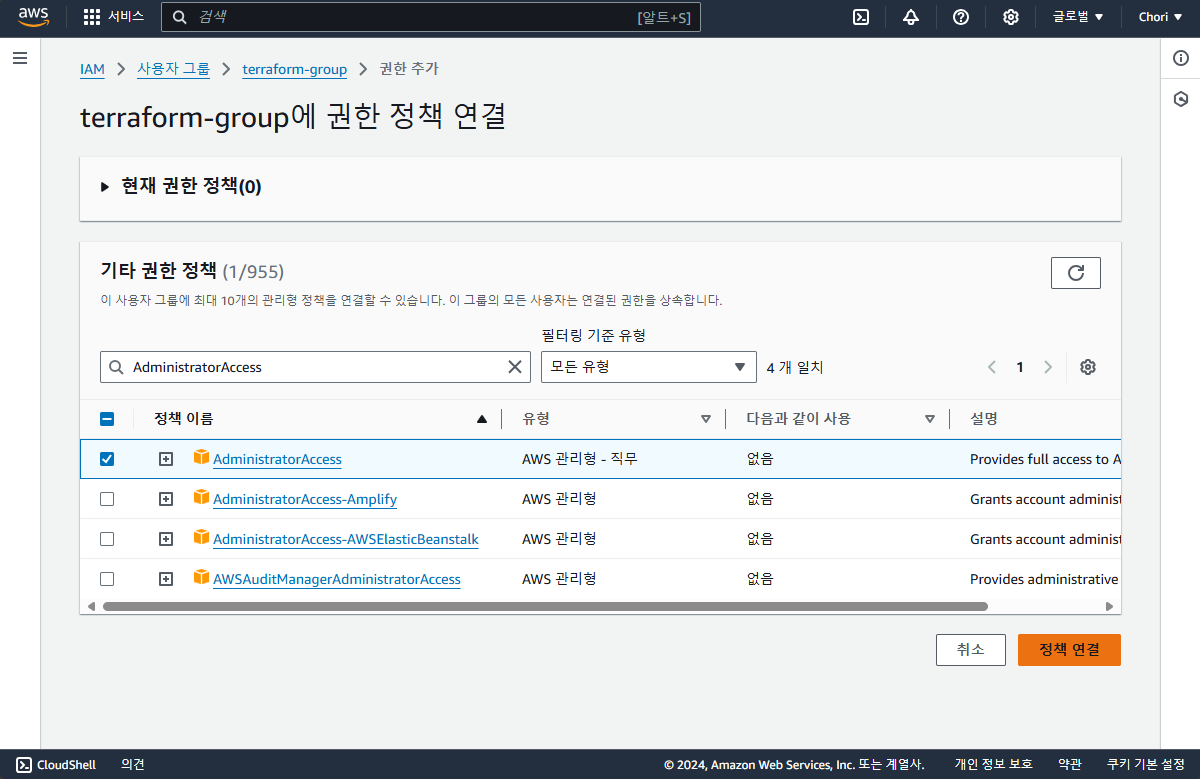Open the Feedback link in footer
The height and width of the screenshot is (779, 1200).
click(133, 765)
